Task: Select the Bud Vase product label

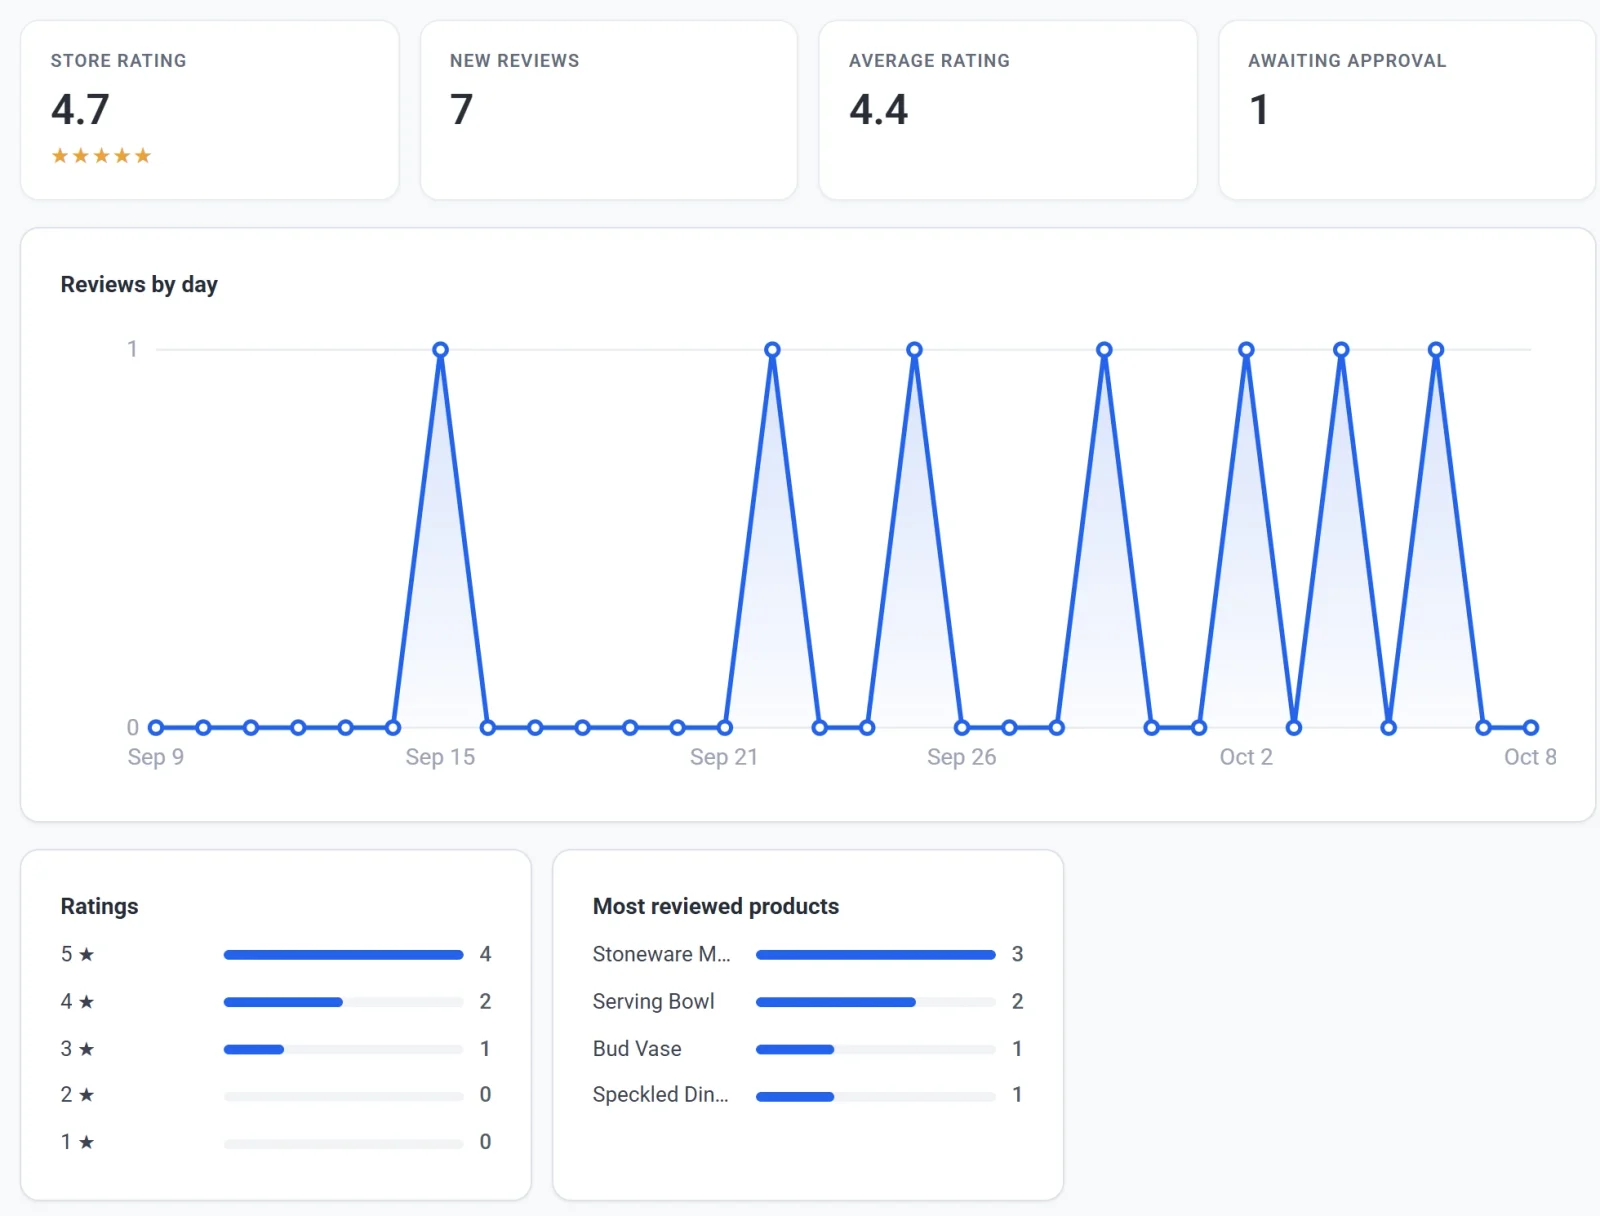Action: click(637, 1049)
